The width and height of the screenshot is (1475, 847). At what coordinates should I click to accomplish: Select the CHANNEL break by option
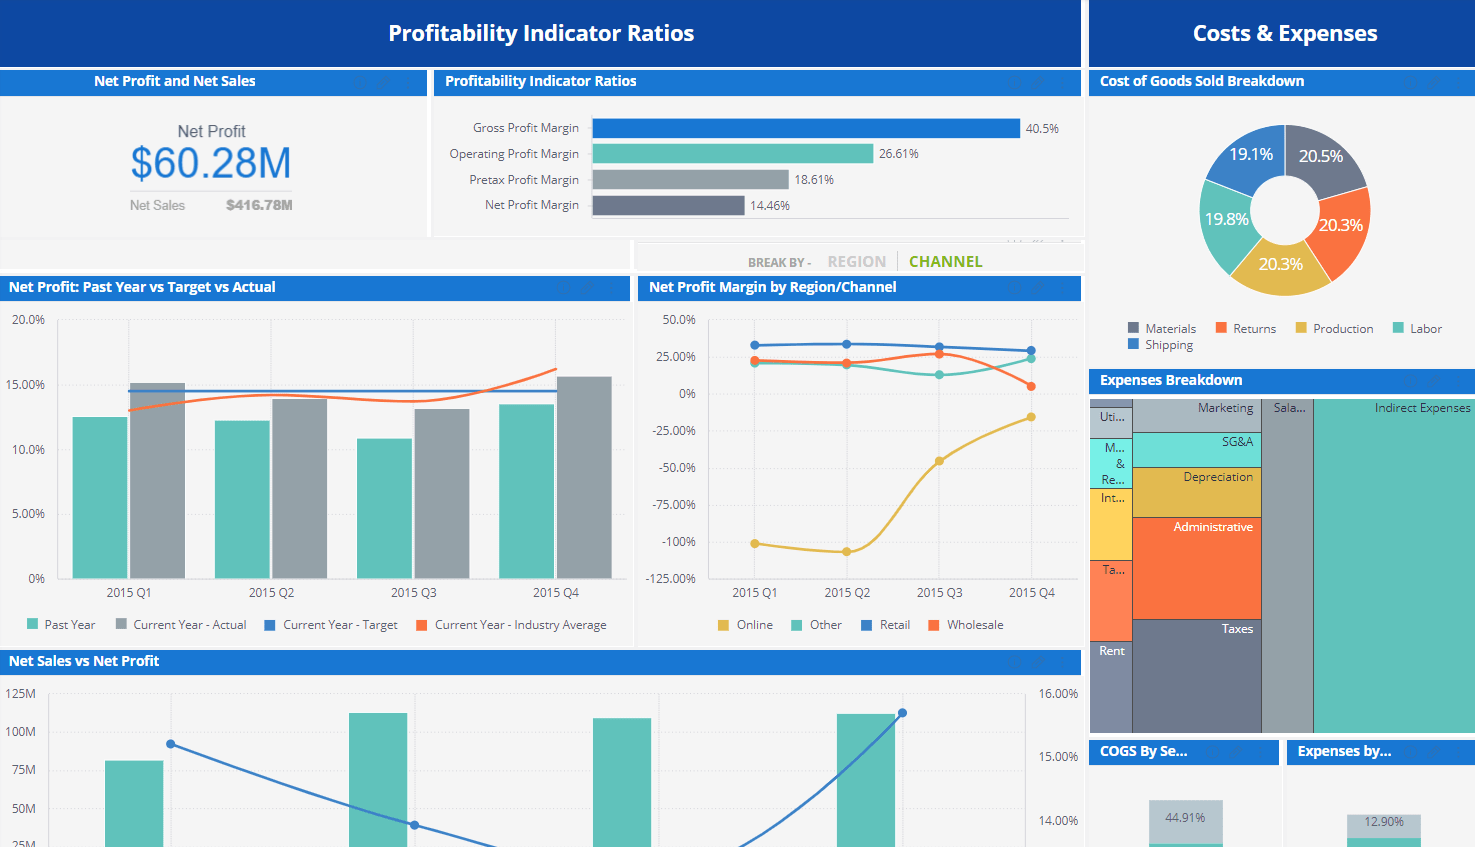945,261
